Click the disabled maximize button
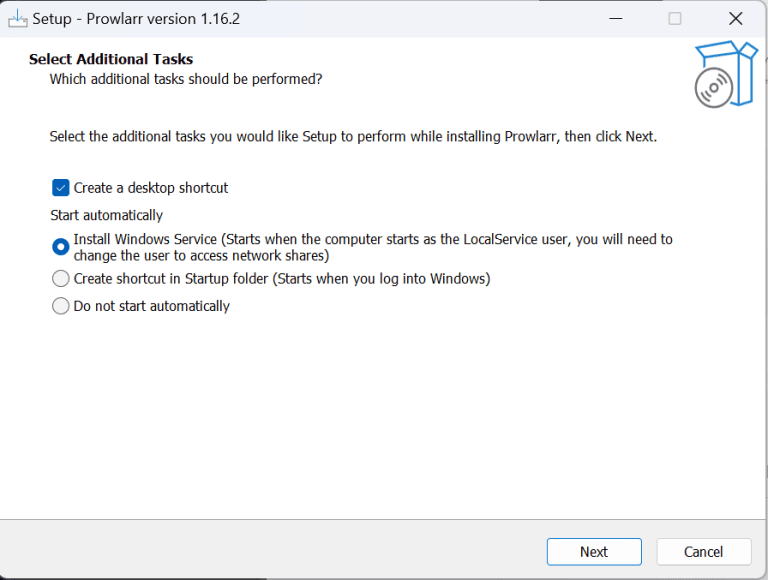Image resolution: width=768 pixels, height=580 pixels. 675,18
